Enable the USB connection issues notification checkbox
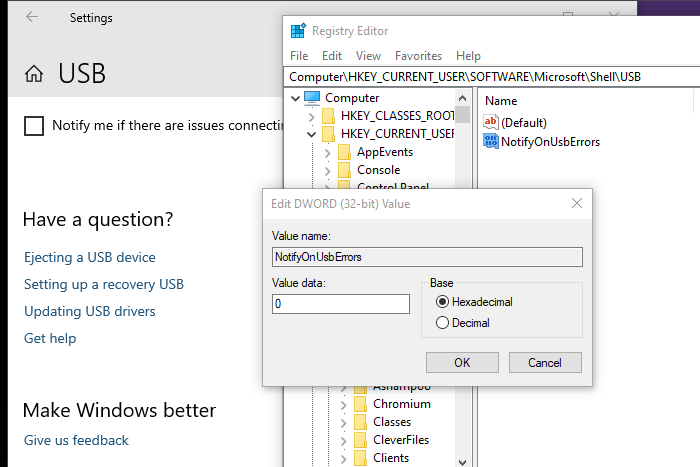700x467 pixels. (x=34, y=126)
